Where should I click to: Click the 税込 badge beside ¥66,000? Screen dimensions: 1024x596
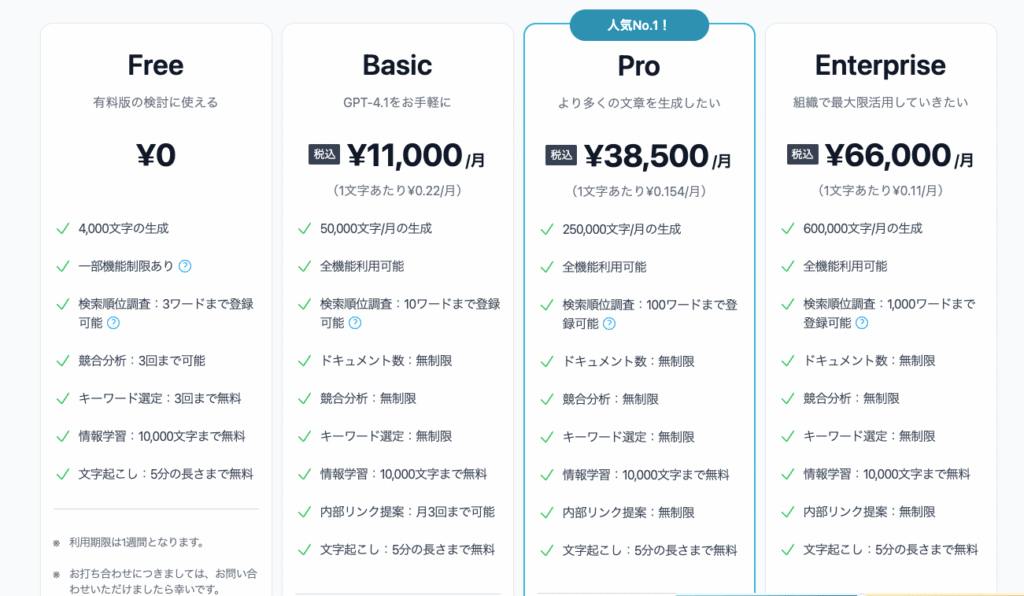(804, 154)
